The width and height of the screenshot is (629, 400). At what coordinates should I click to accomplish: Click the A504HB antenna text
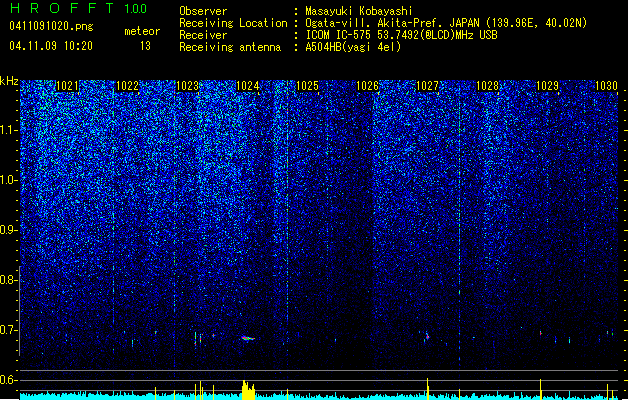[x=353, y=47]
